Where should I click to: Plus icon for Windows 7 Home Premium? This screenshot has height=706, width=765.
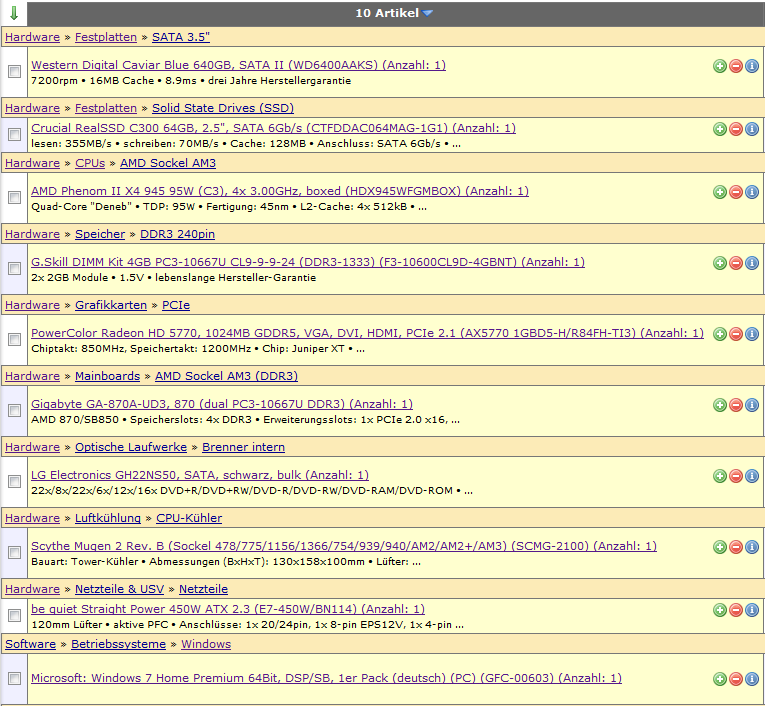[720, 679]
